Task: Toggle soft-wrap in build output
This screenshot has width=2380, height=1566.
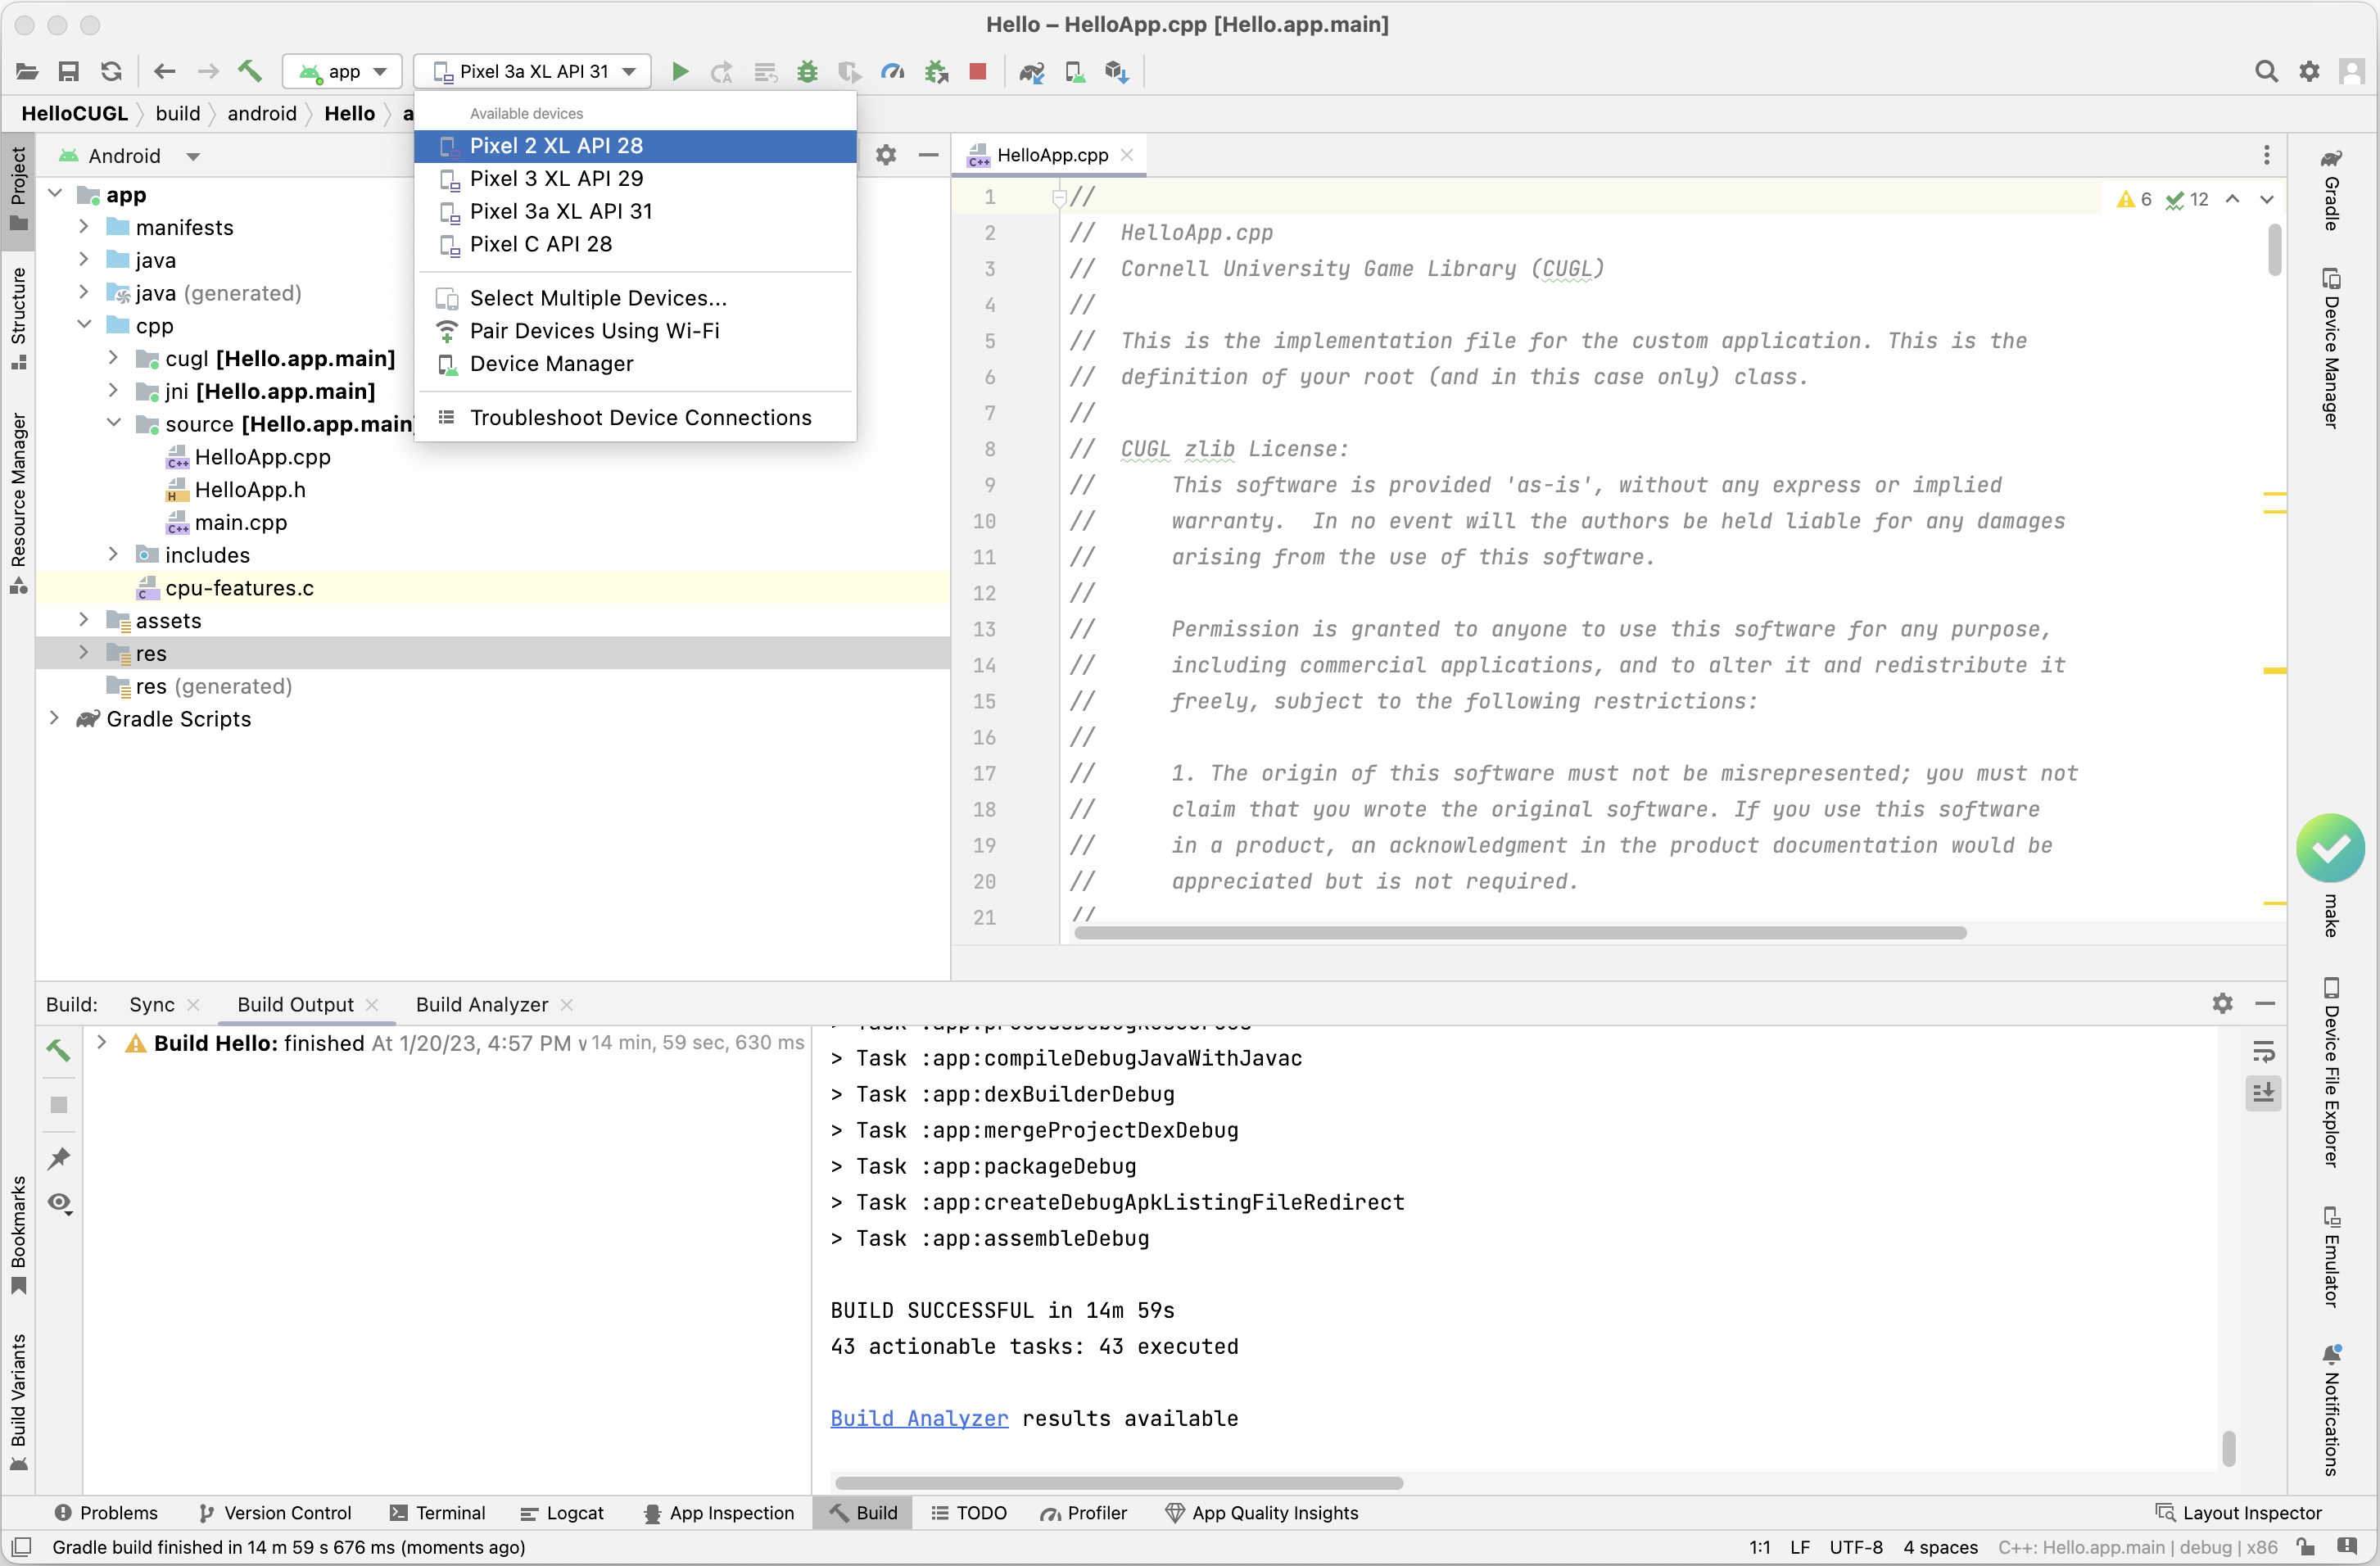Action: [2263, 1051]
